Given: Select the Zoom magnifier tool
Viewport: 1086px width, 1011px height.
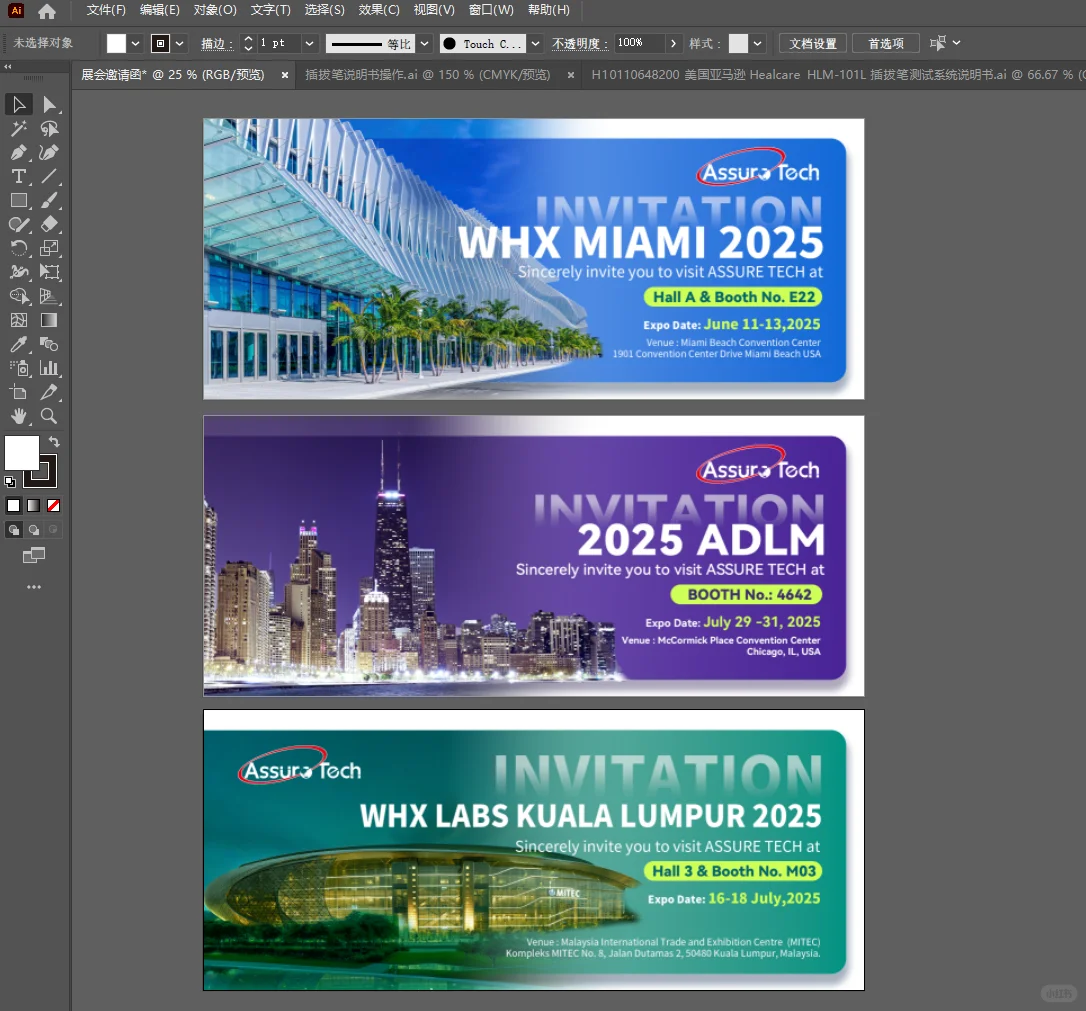Looking at the screenshot, I should (48, 416).
